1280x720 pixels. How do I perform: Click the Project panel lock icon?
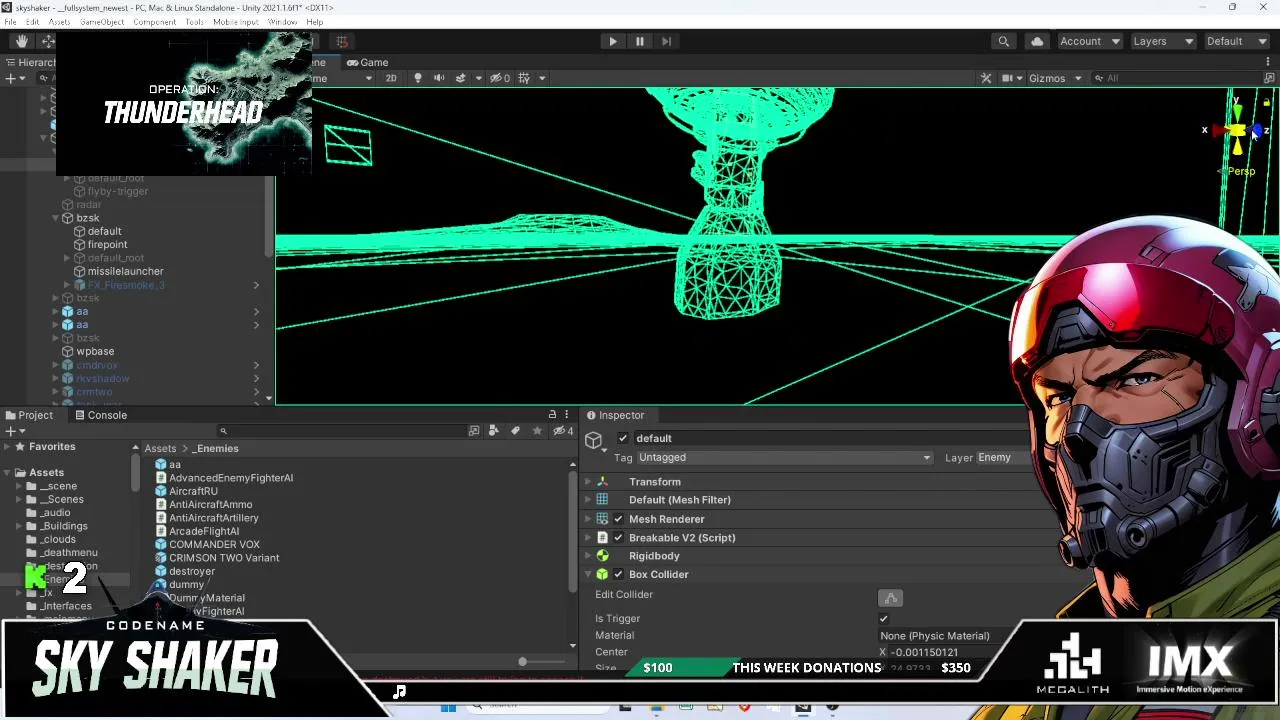point(552,415)
